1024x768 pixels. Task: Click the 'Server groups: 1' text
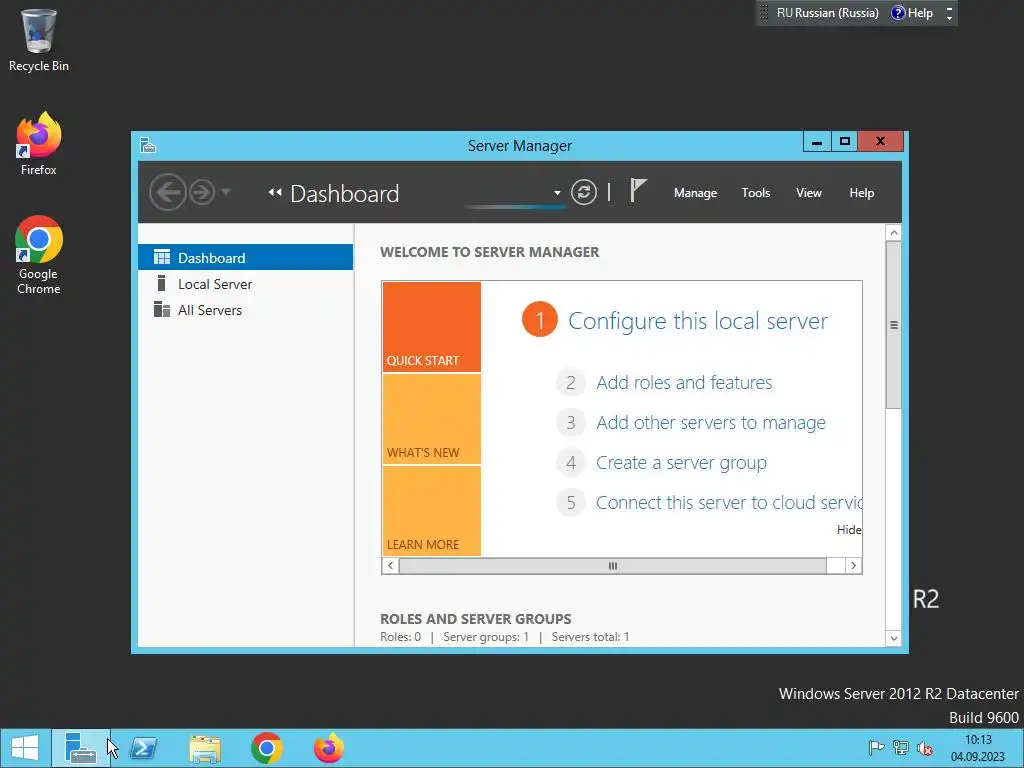click(486, 637)
